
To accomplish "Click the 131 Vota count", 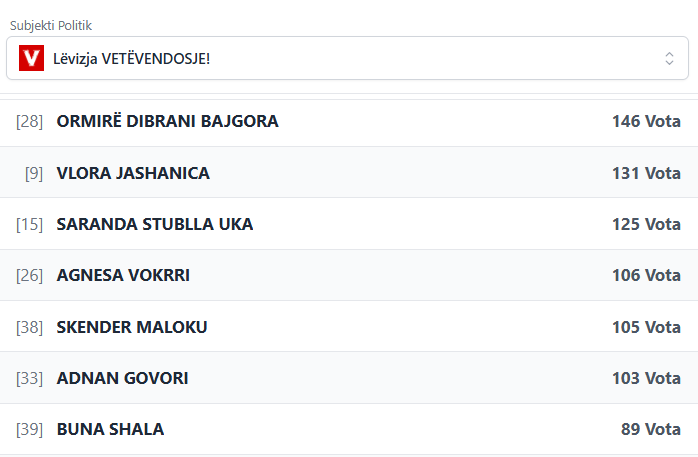I will pyautogui.click(x=646, y=173).
